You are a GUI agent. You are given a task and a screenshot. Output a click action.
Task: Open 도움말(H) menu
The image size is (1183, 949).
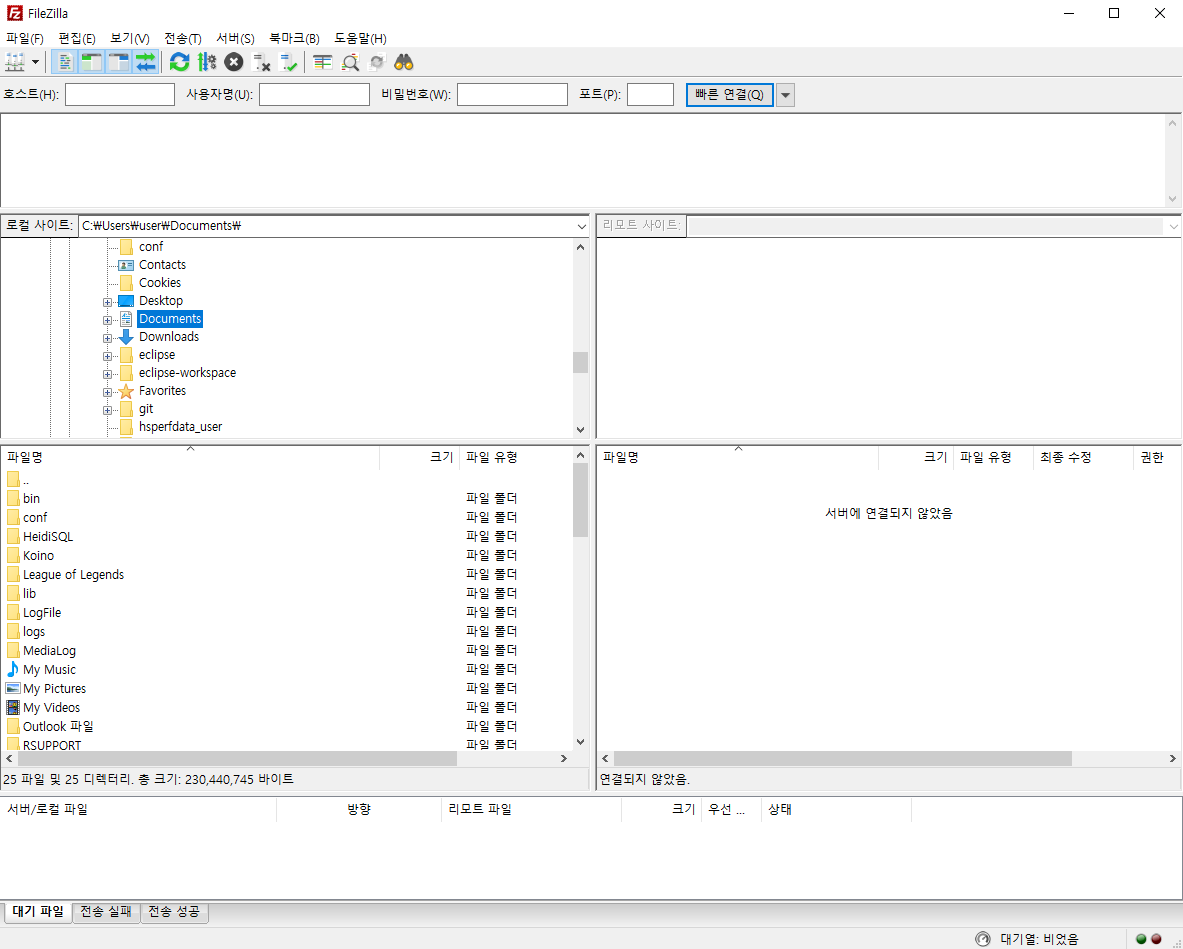361,38
